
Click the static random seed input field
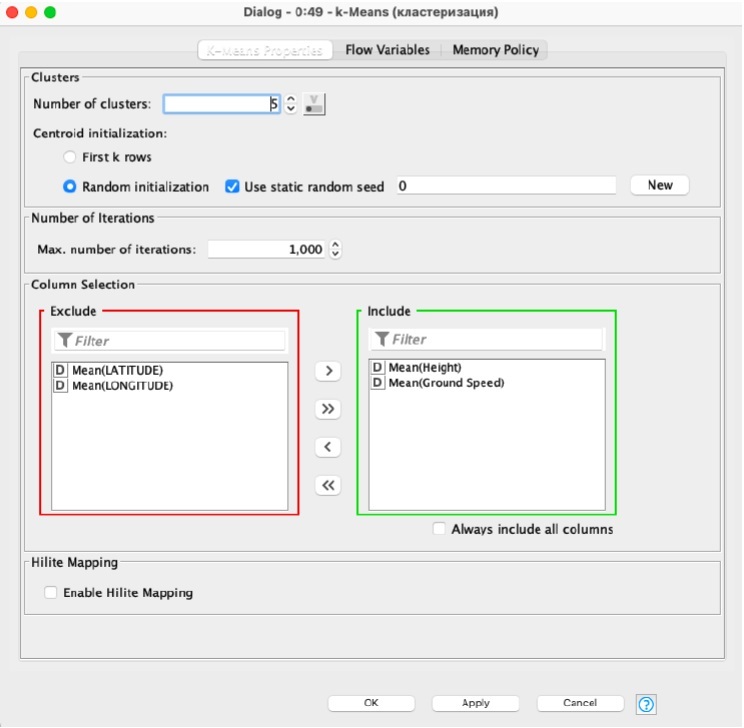[x=506, y=186]
